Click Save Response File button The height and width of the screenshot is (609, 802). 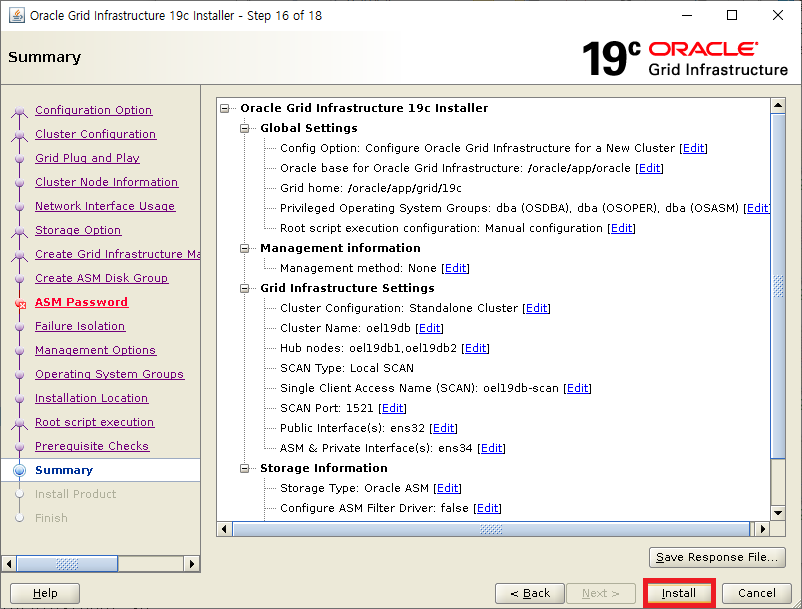click(x=717, y=557)
